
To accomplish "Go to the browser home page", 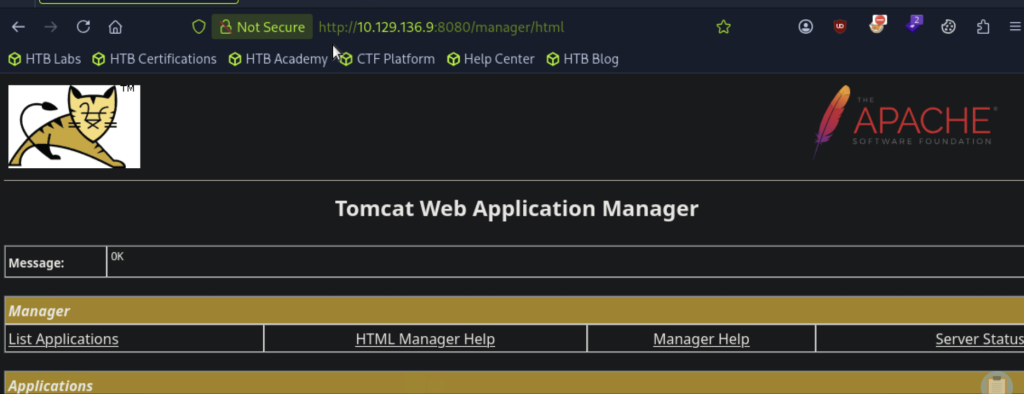I will [116, 27].
